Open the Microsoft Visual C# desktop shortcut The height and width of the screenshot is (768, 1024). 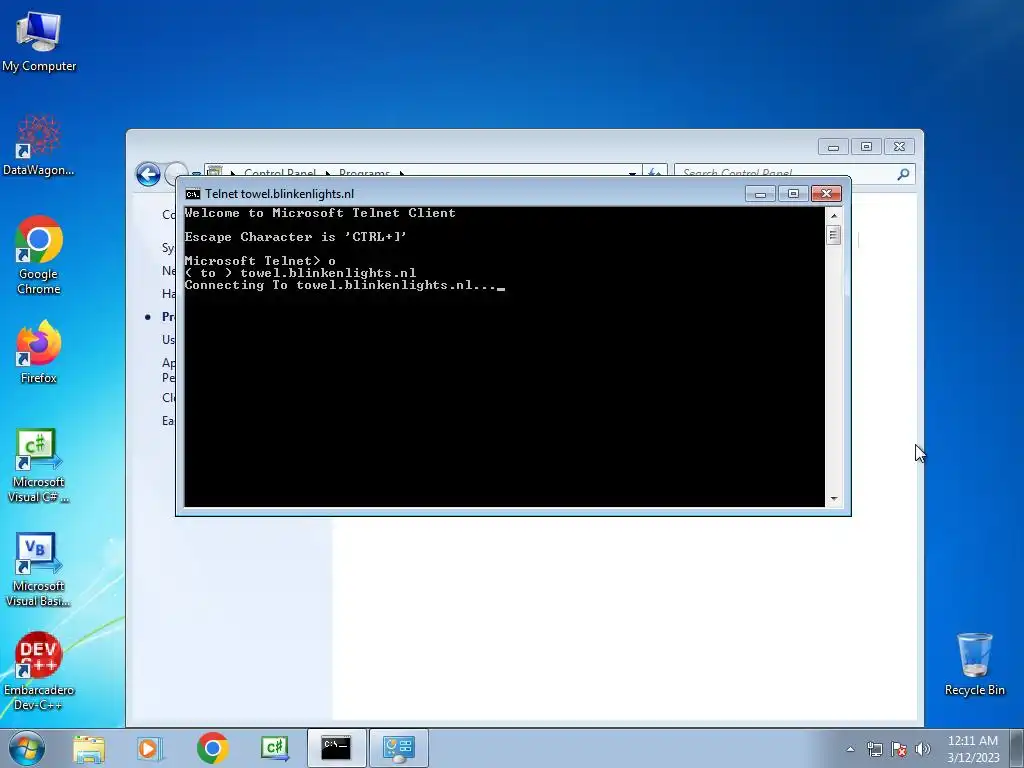pyautogui.click(x=39, y=465)
